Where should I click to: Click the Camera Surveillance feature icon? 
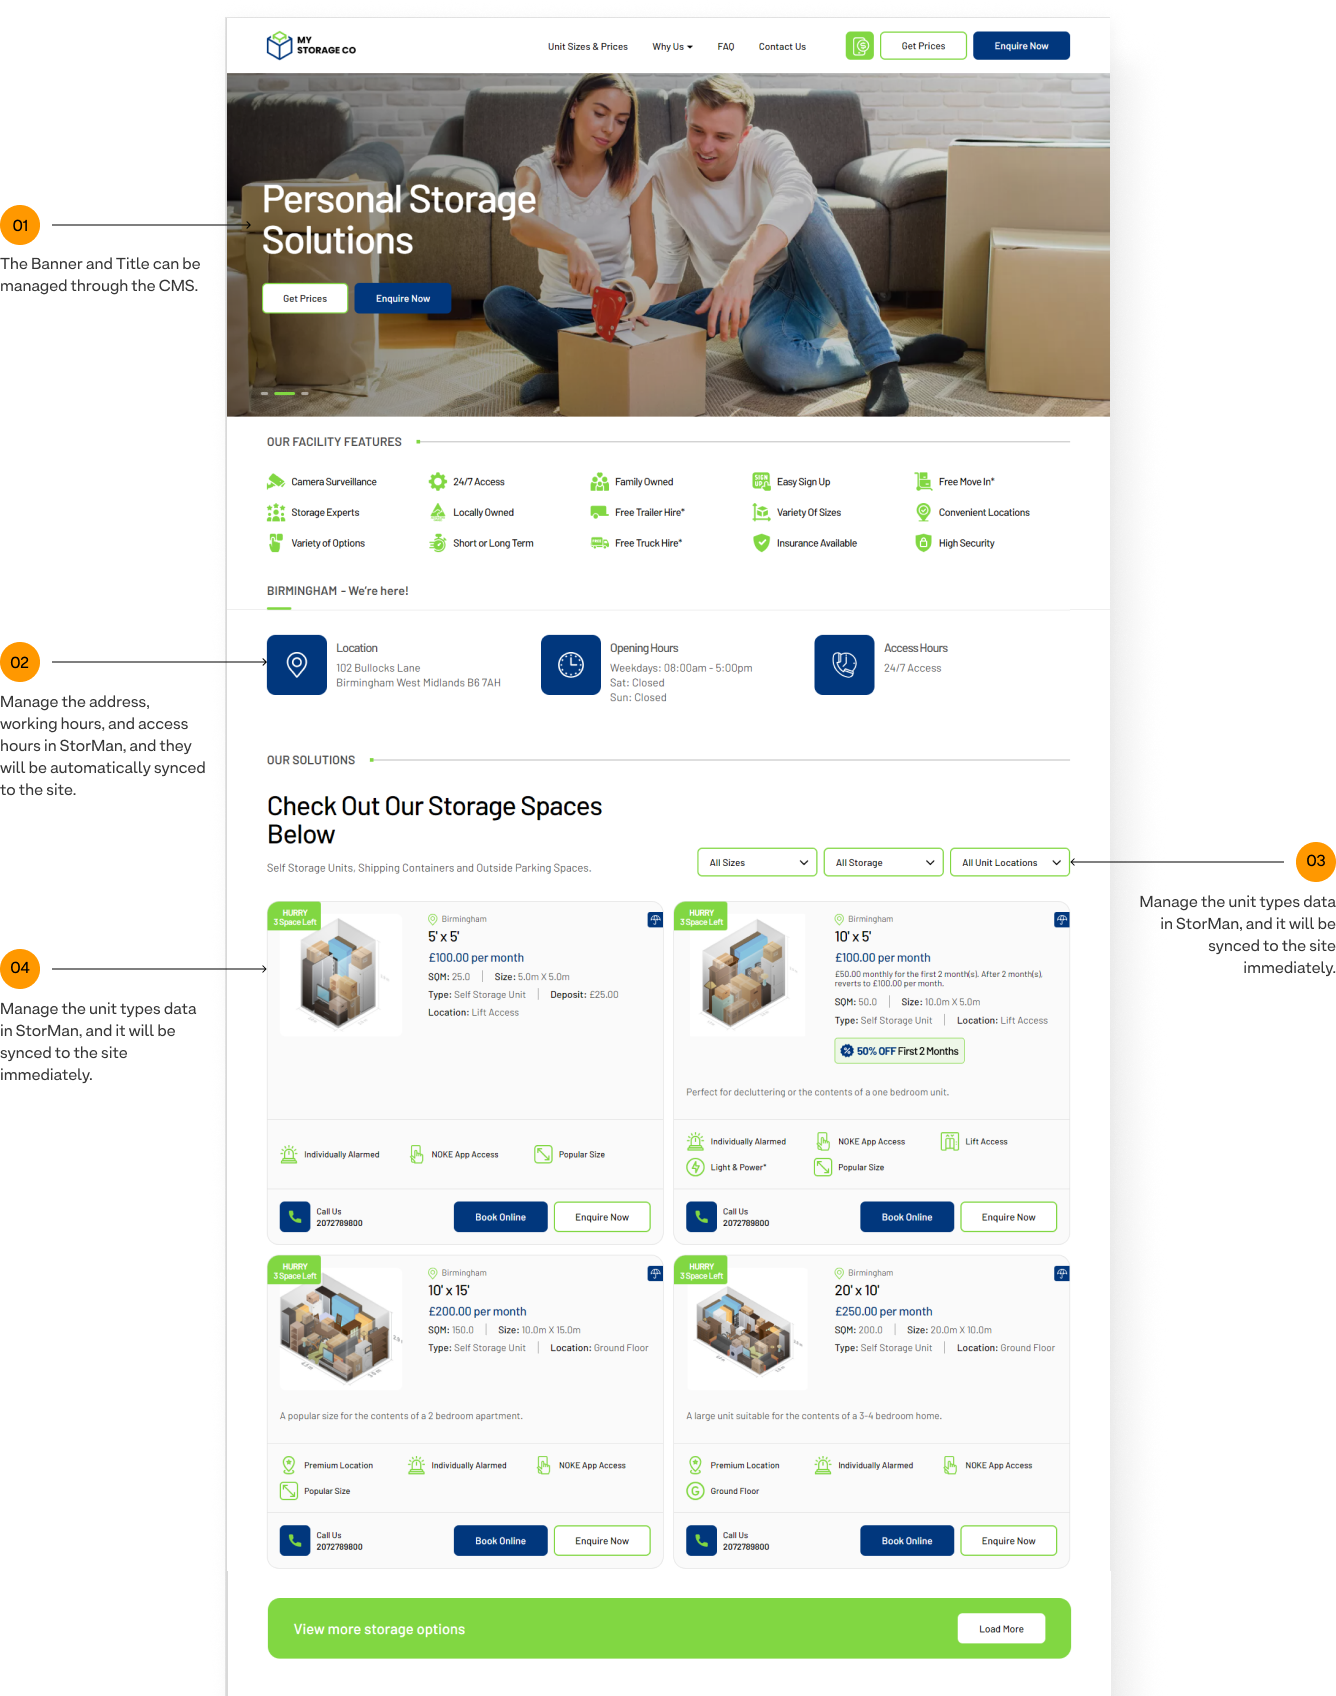point(276,482)
